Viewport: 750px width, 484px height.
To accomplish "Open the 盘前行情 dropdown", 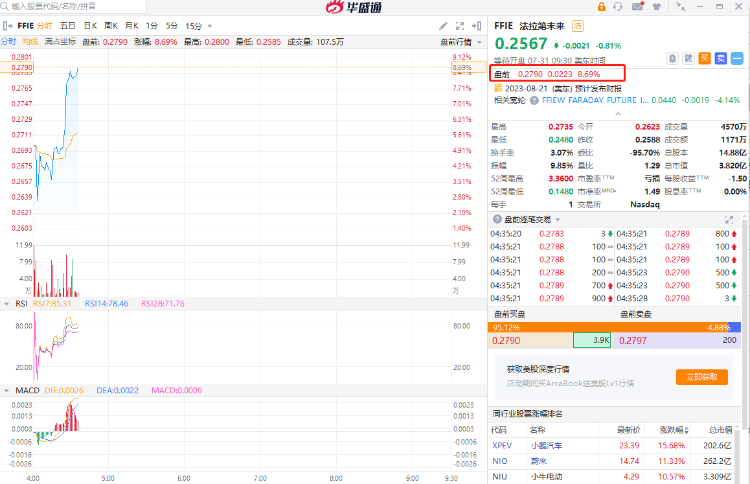I will tap(461, 42).
